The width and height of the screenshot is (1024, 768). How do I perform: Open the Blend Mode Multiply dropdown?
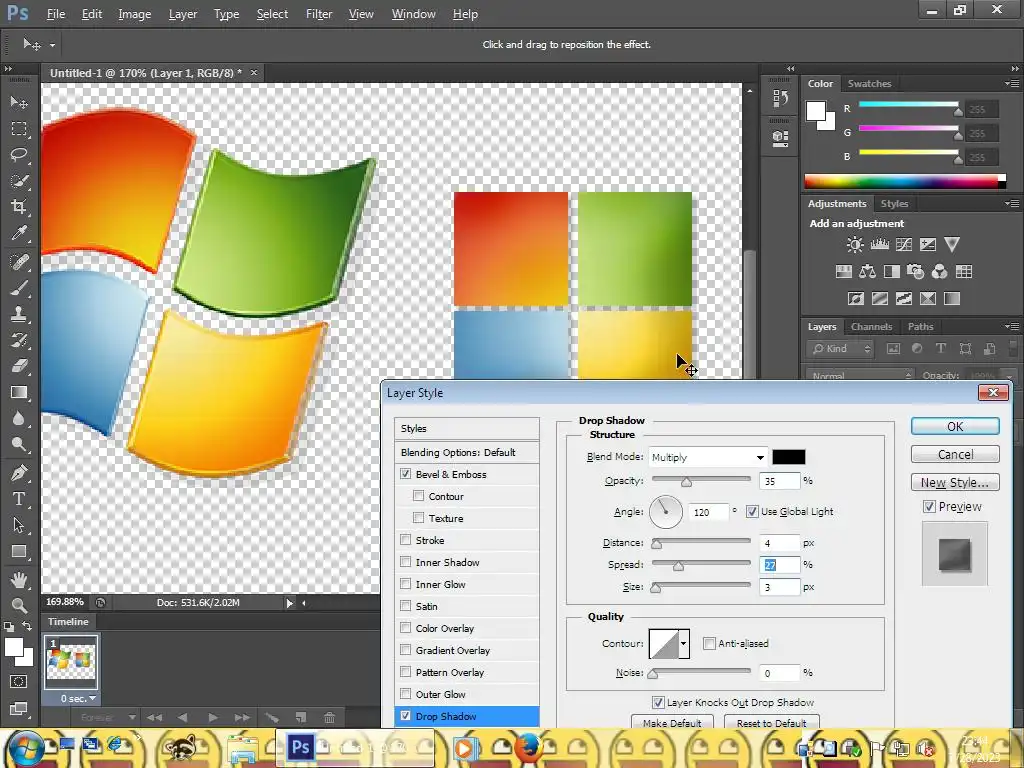[708, 457]
